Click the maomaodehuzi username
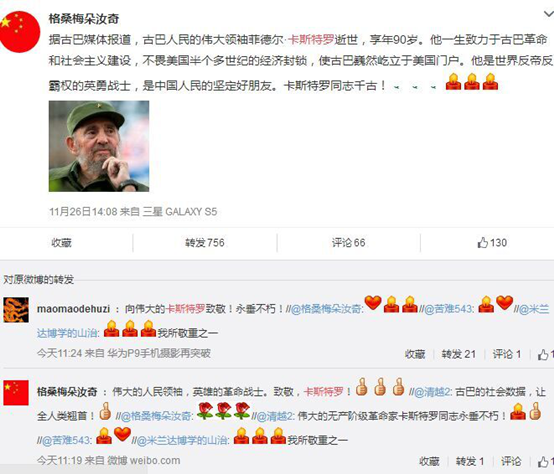The width and height of the screenshot is (554, 474). tap(73, 309)
